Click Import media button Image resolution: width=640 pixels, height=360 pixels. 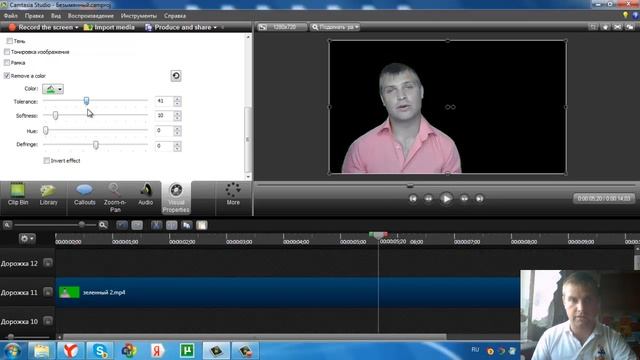[x=109, y=27]
